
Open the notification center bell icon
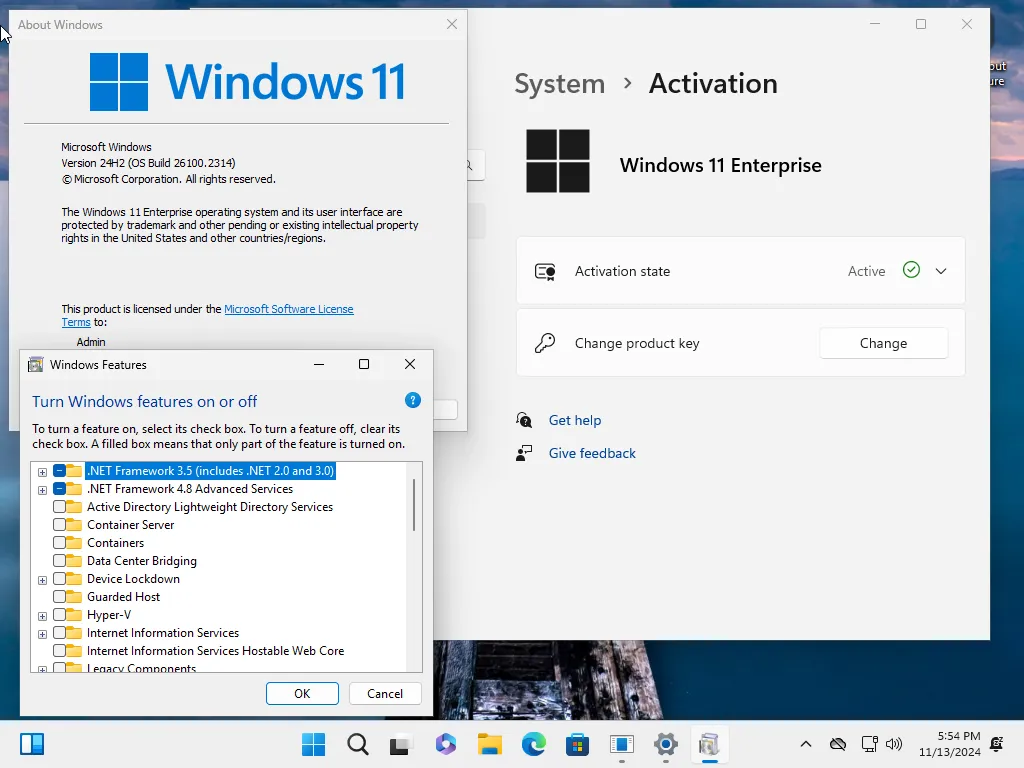point(997,744)
